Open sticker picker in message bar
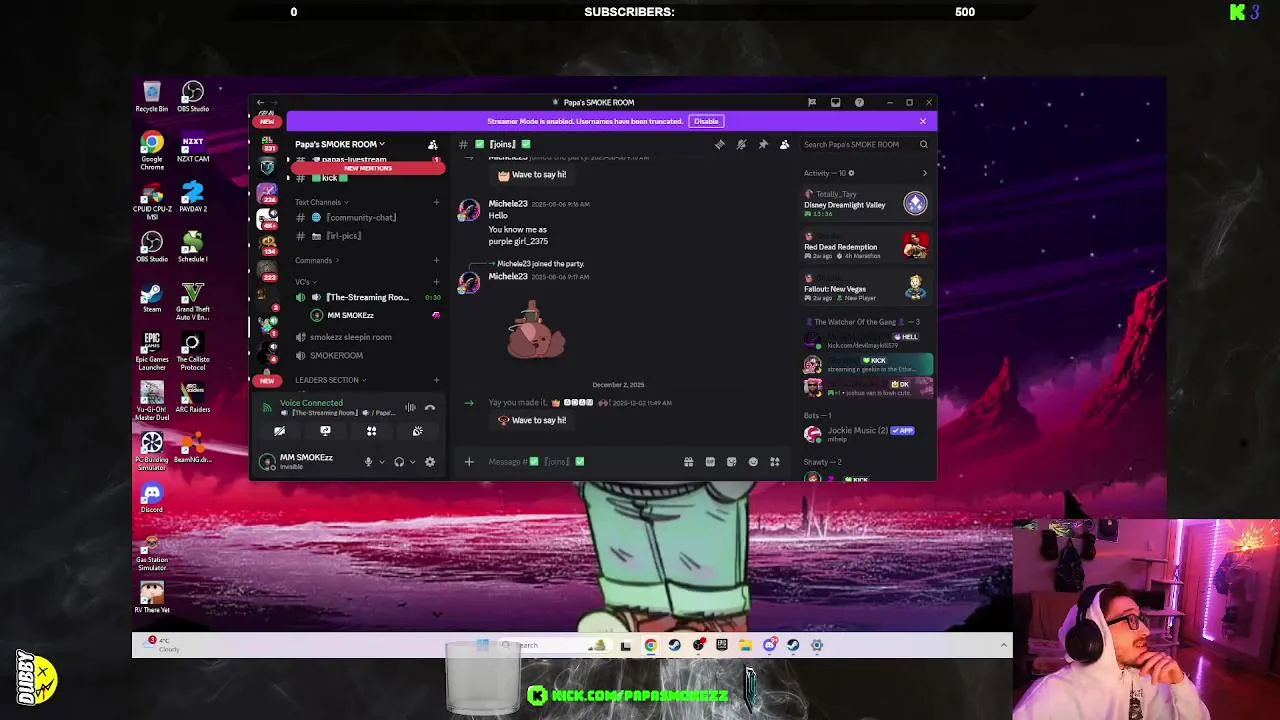The image size is (1280, 720). tap(731, 461)
